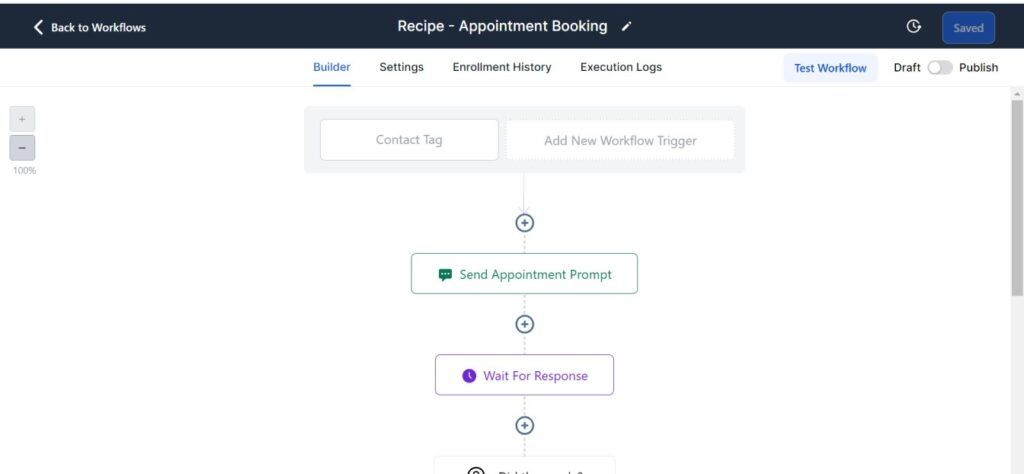This screenshot has width=1024, height=474.
Task: Open the Enrollment History tab
Action: 501,67
